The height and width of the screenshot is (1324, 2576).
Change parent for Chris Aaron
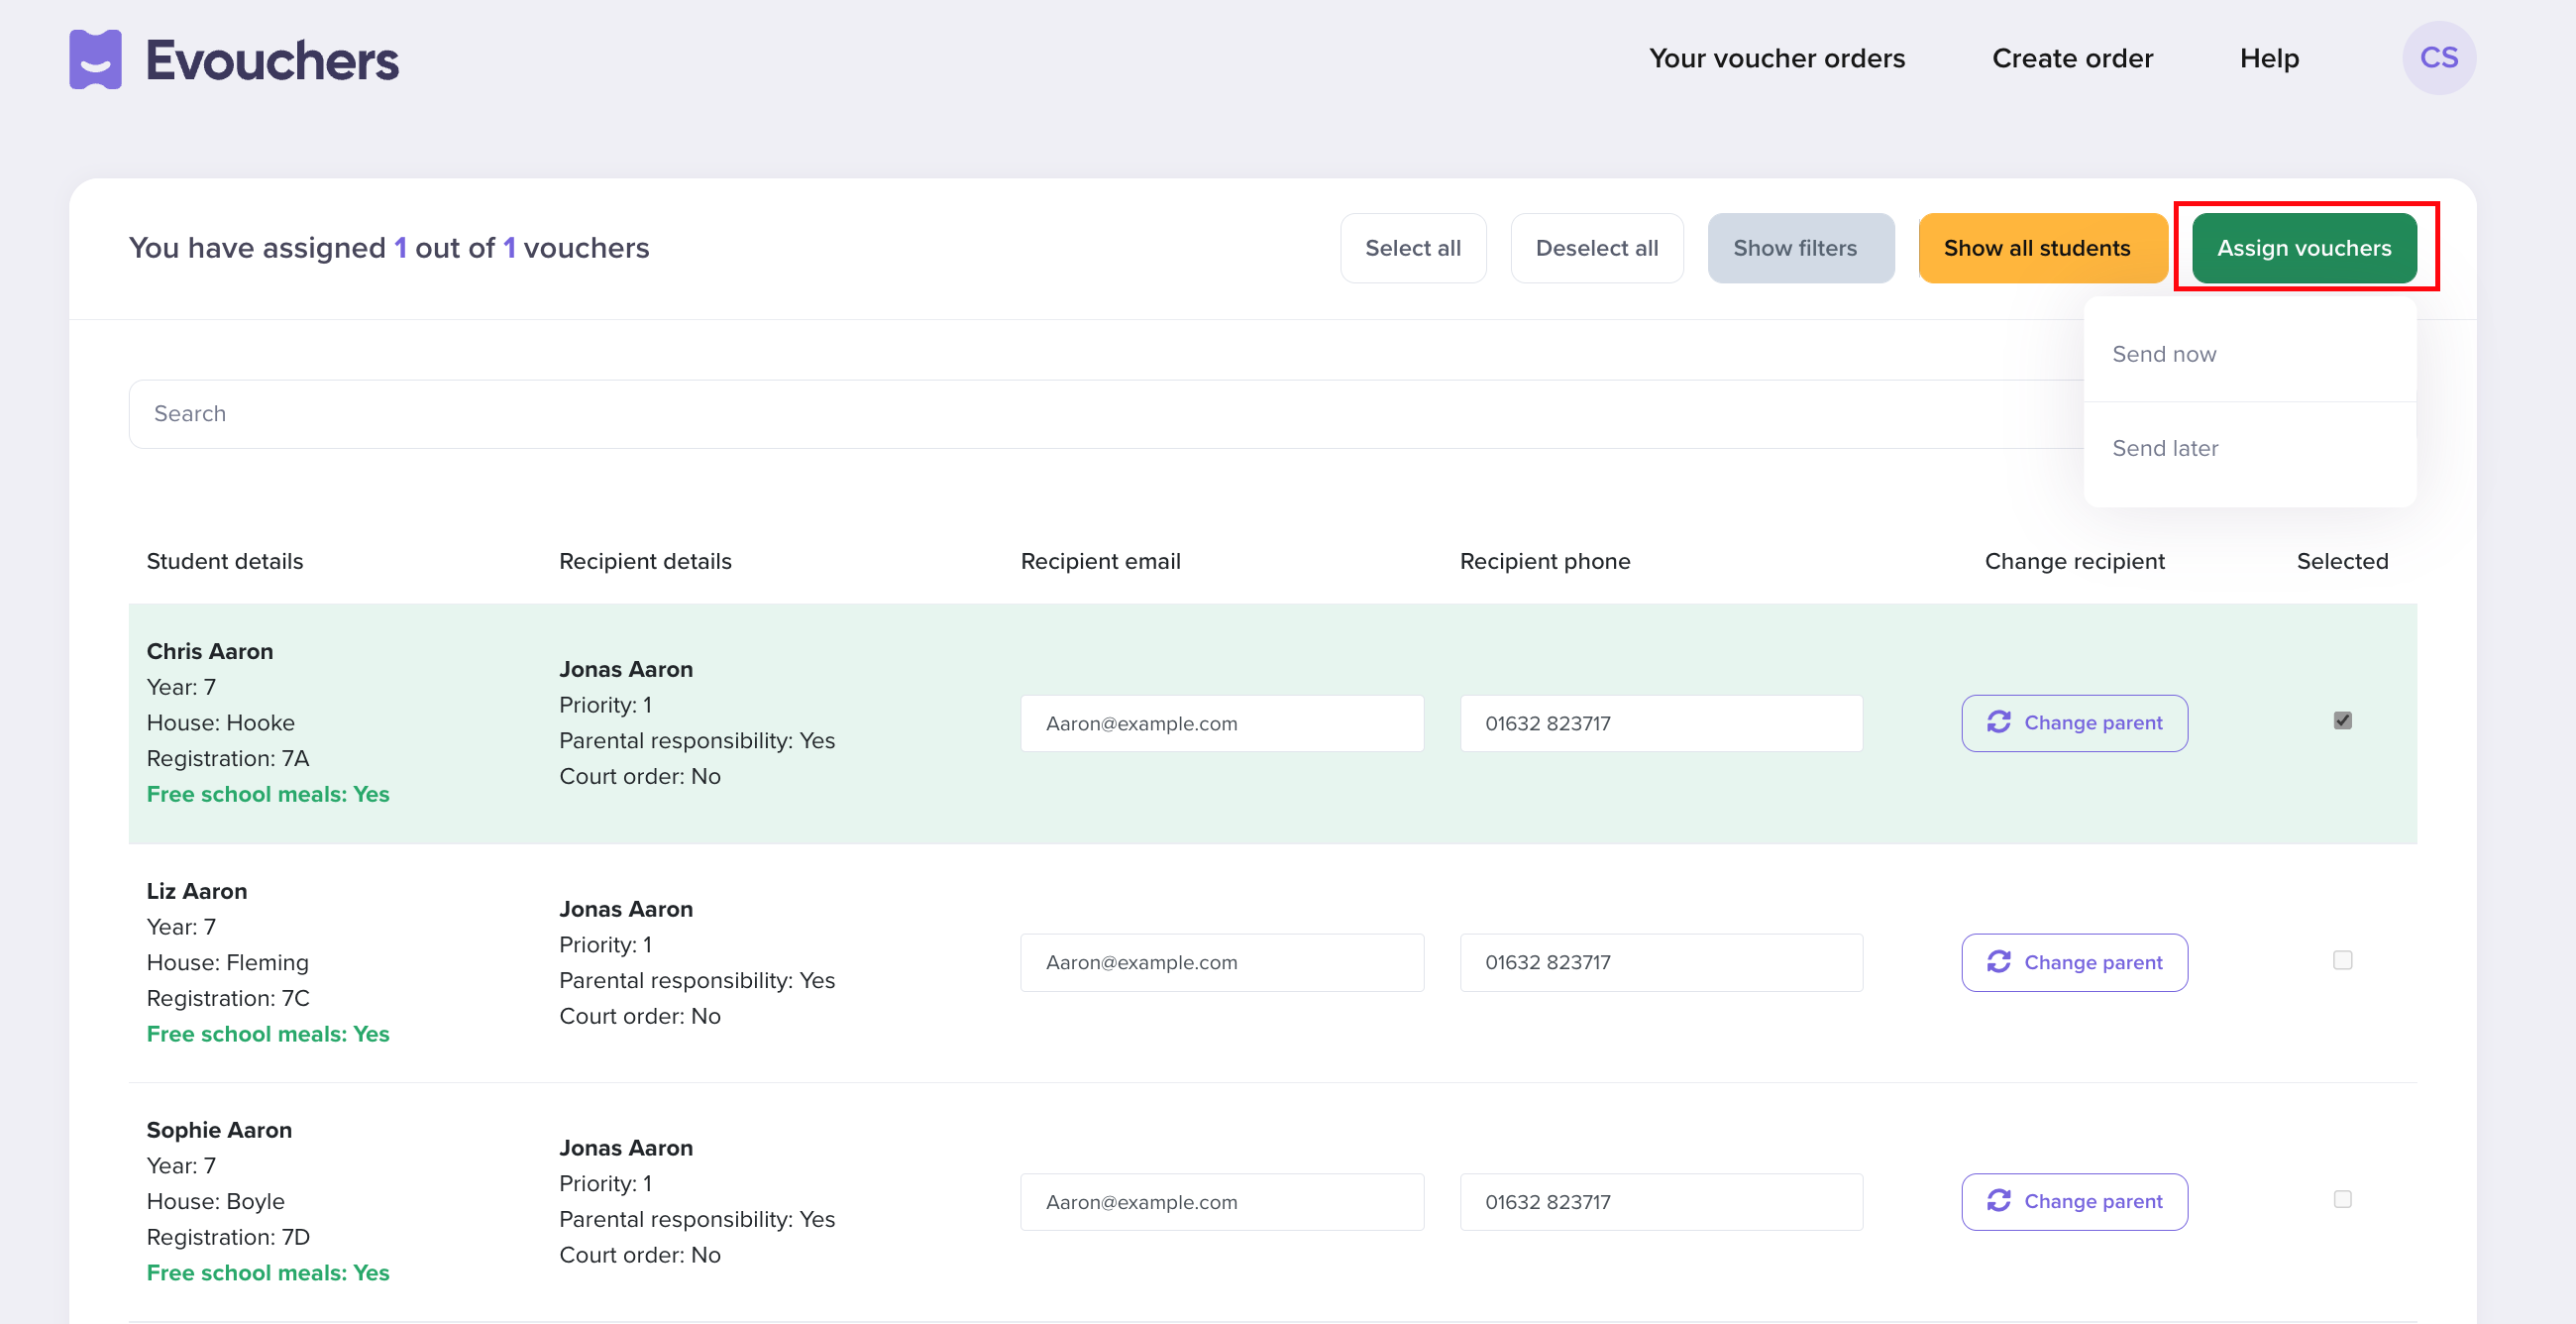[2073, 723]
